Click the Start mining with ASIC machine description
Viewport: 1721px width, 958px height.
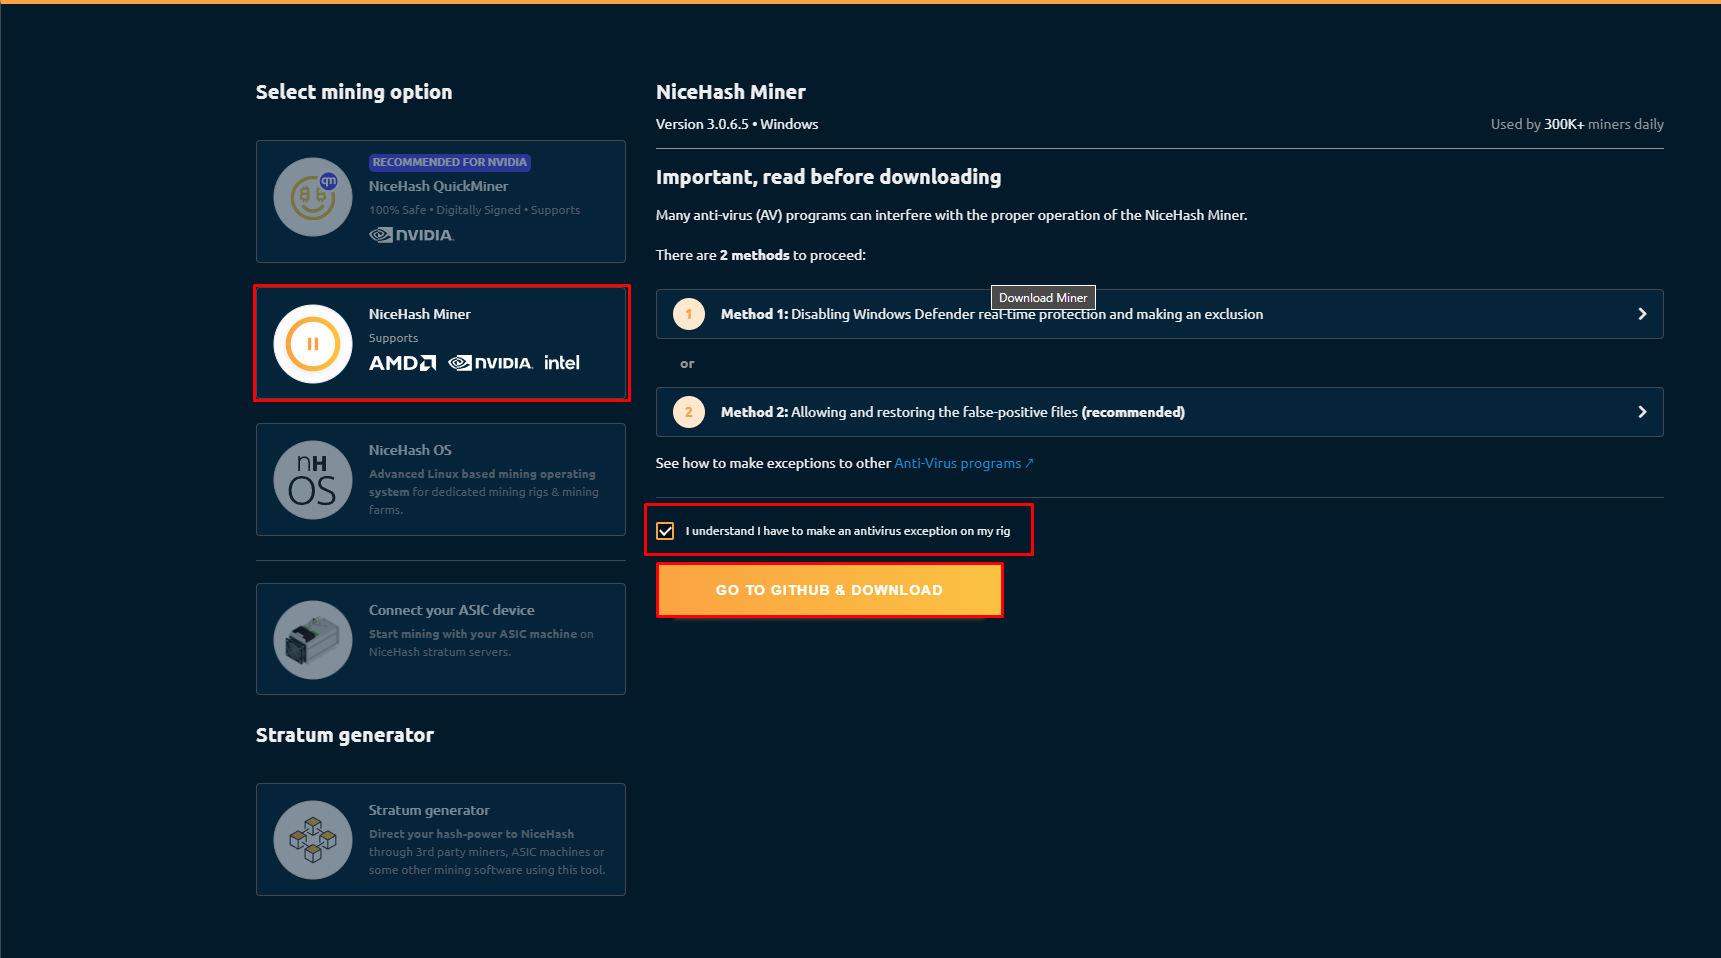(x=481, y=643)
